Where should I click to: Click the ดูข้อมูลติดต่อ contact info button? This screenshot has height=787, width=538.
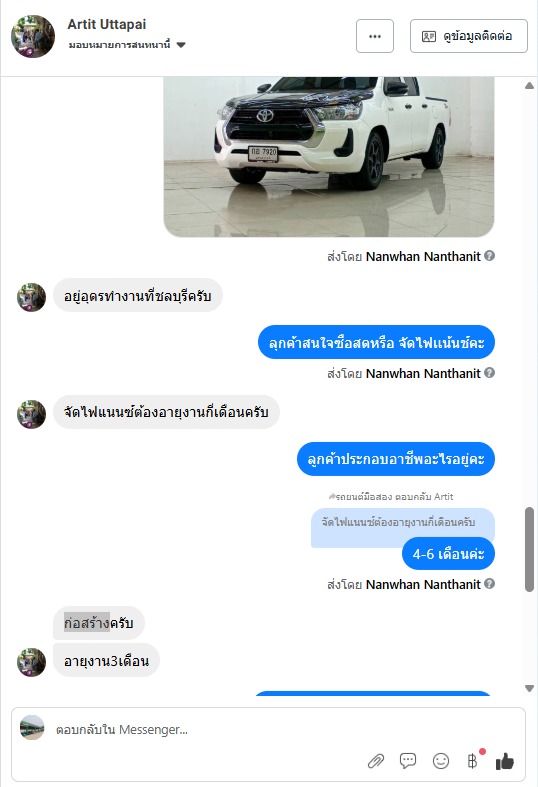(x=469, y=36)
